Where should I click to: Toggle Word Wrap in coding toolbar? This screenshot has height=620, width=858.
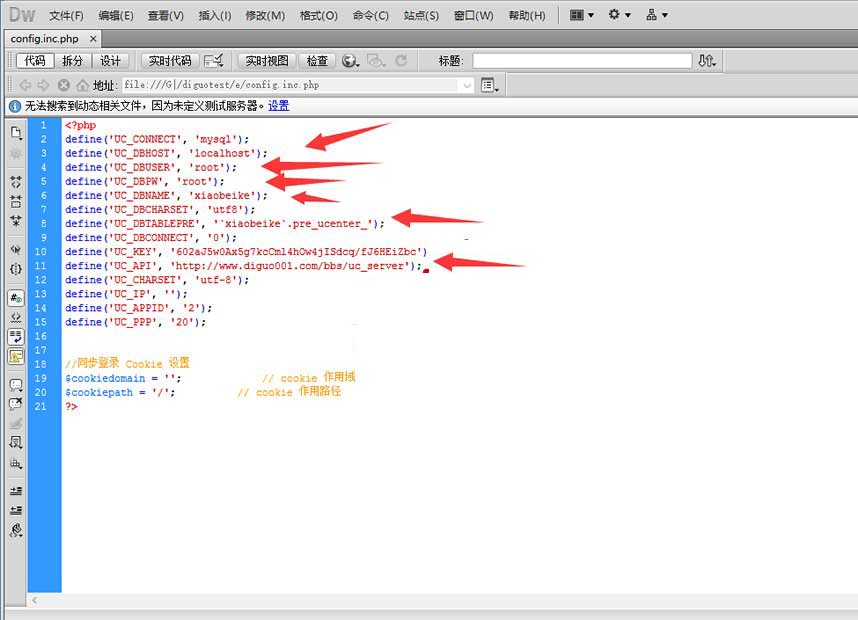[x=16, y=337]
